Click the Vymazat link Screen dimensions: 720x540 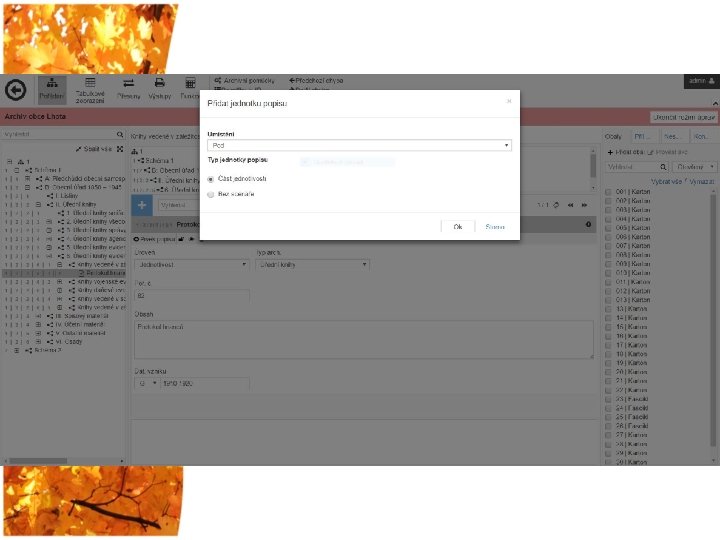(701, 182)
